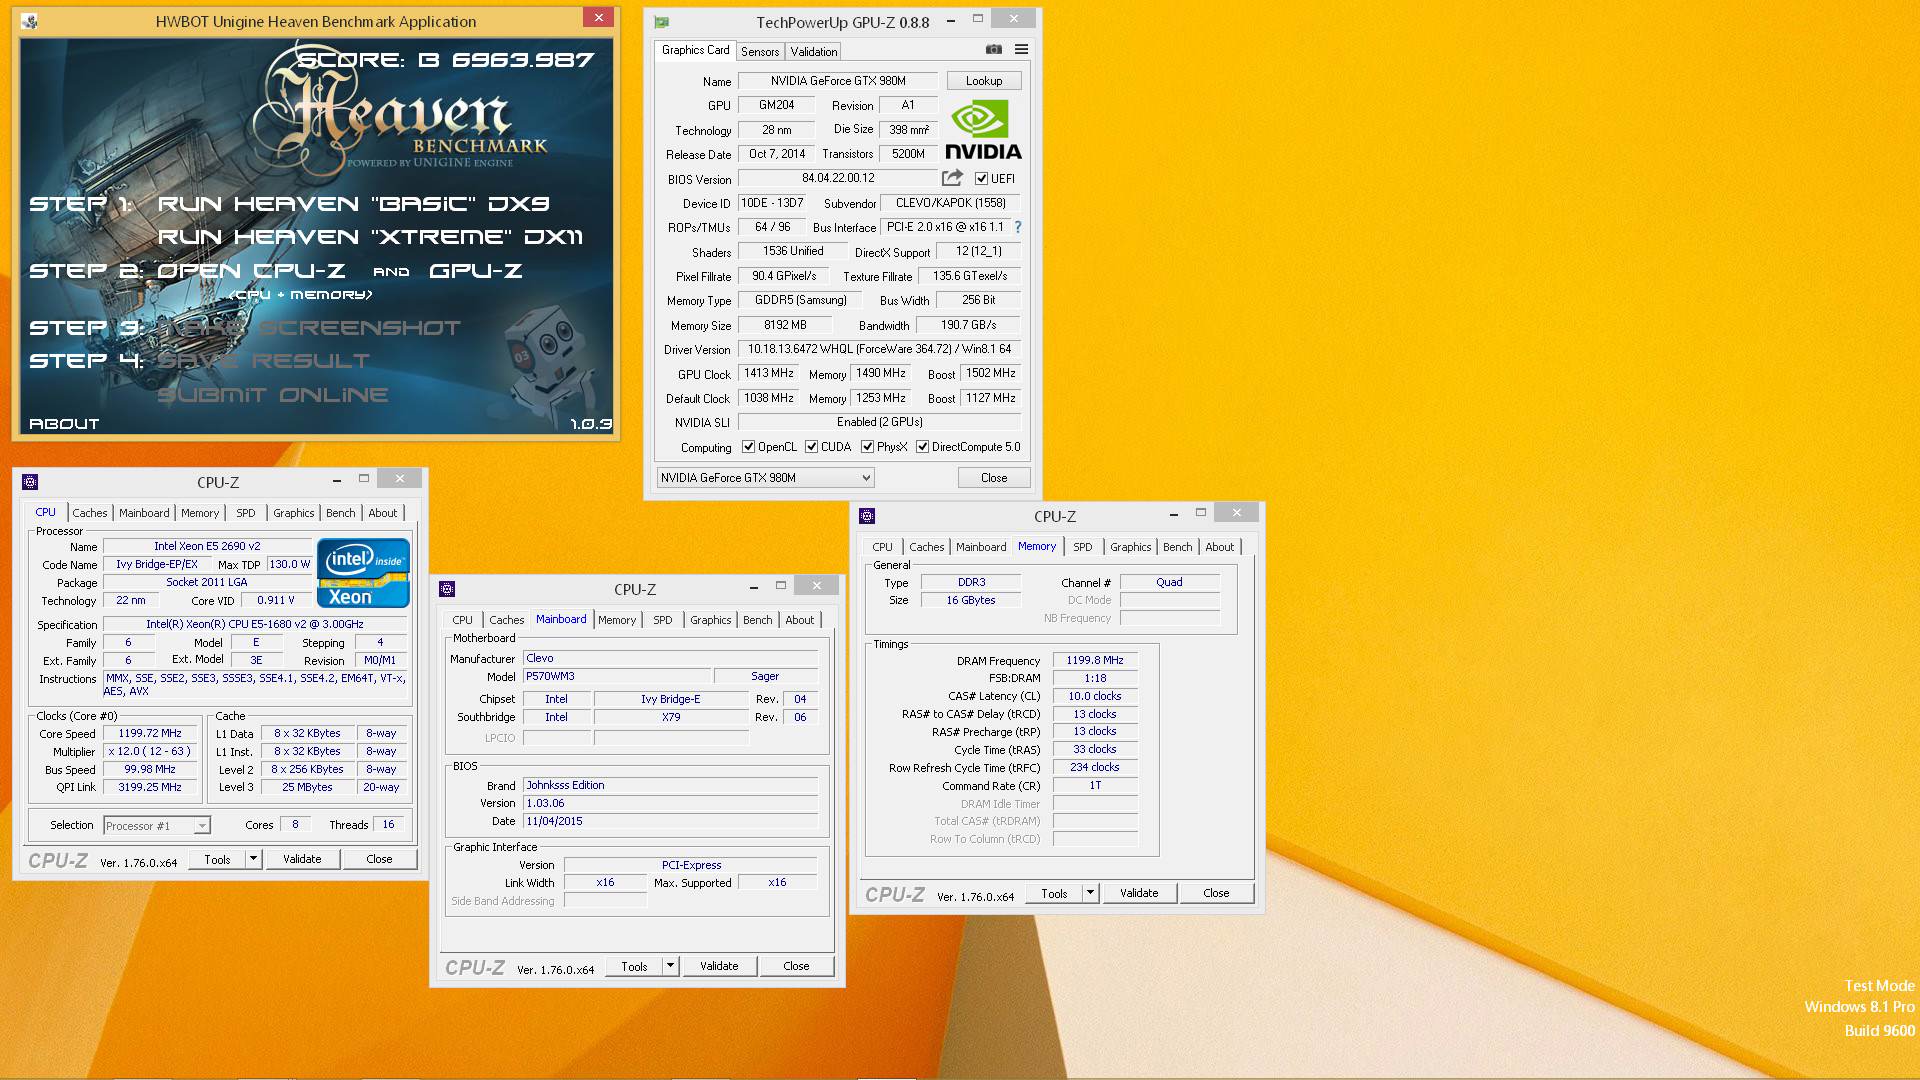Viewport: 1920px width, 1080px height.
Task: Click the Lookup button in GPU-Z
Action: [x=984, y=81]
